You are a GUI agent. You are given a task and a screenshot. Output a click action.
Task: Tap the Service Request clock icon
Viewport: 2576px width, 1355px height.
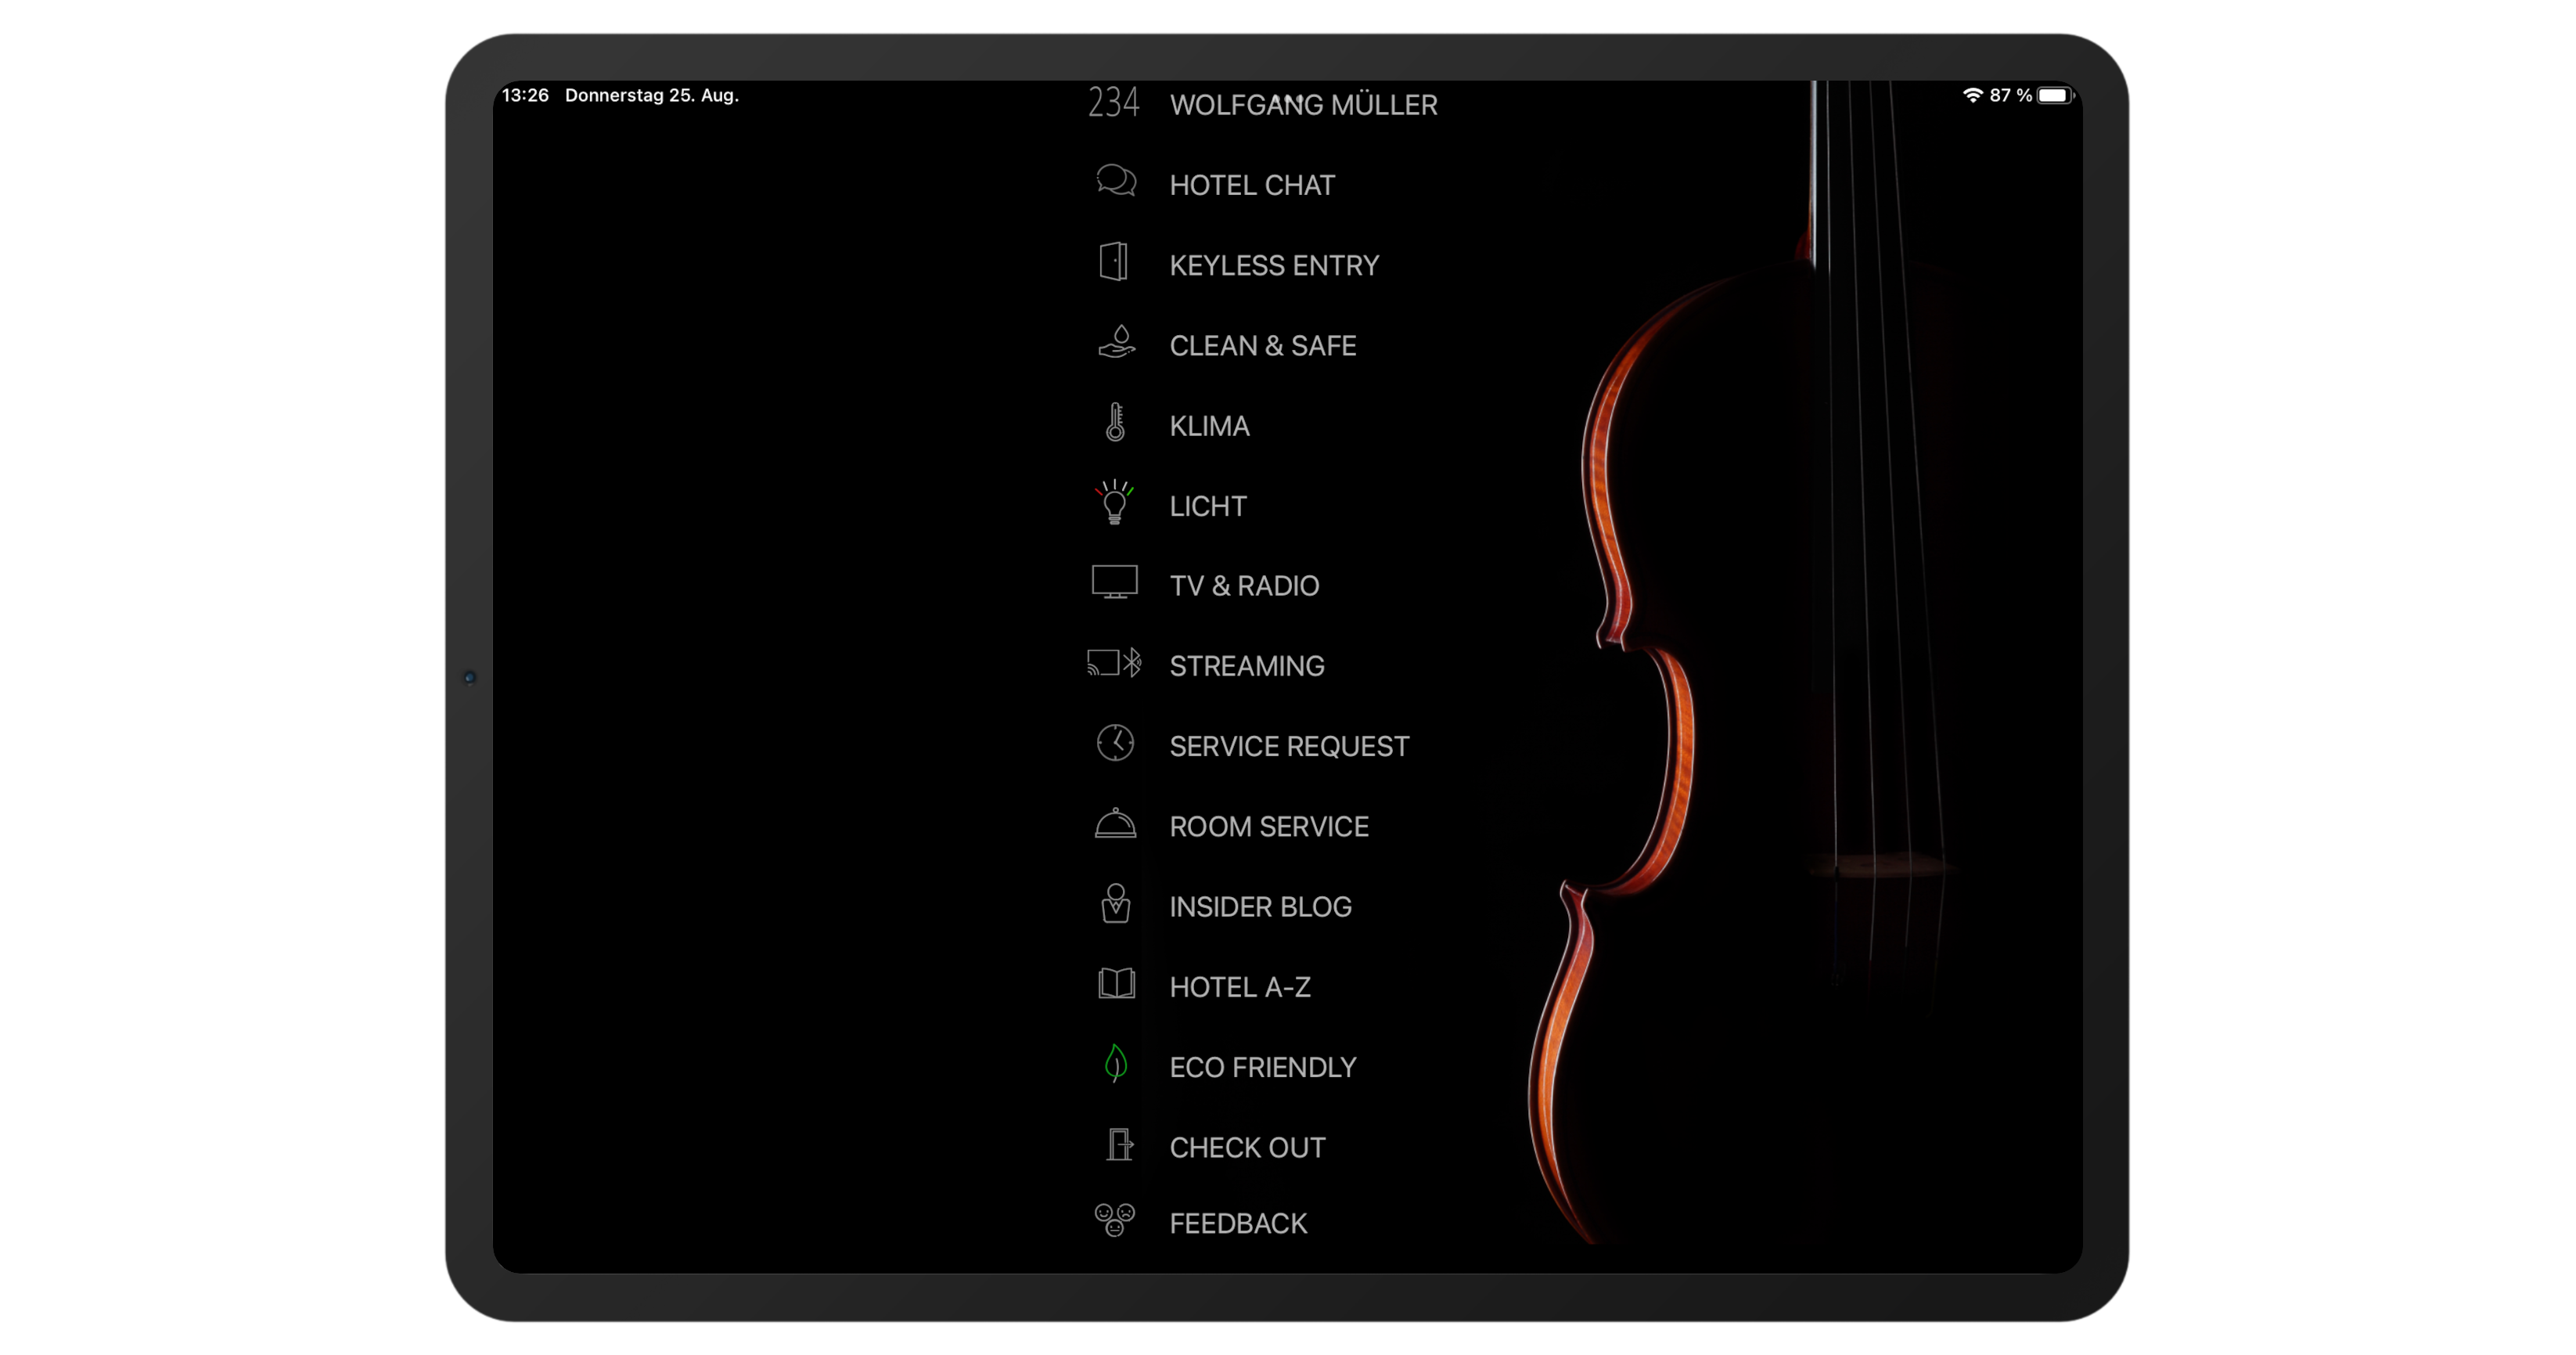pyautogui.click(x=1115, y=743)
